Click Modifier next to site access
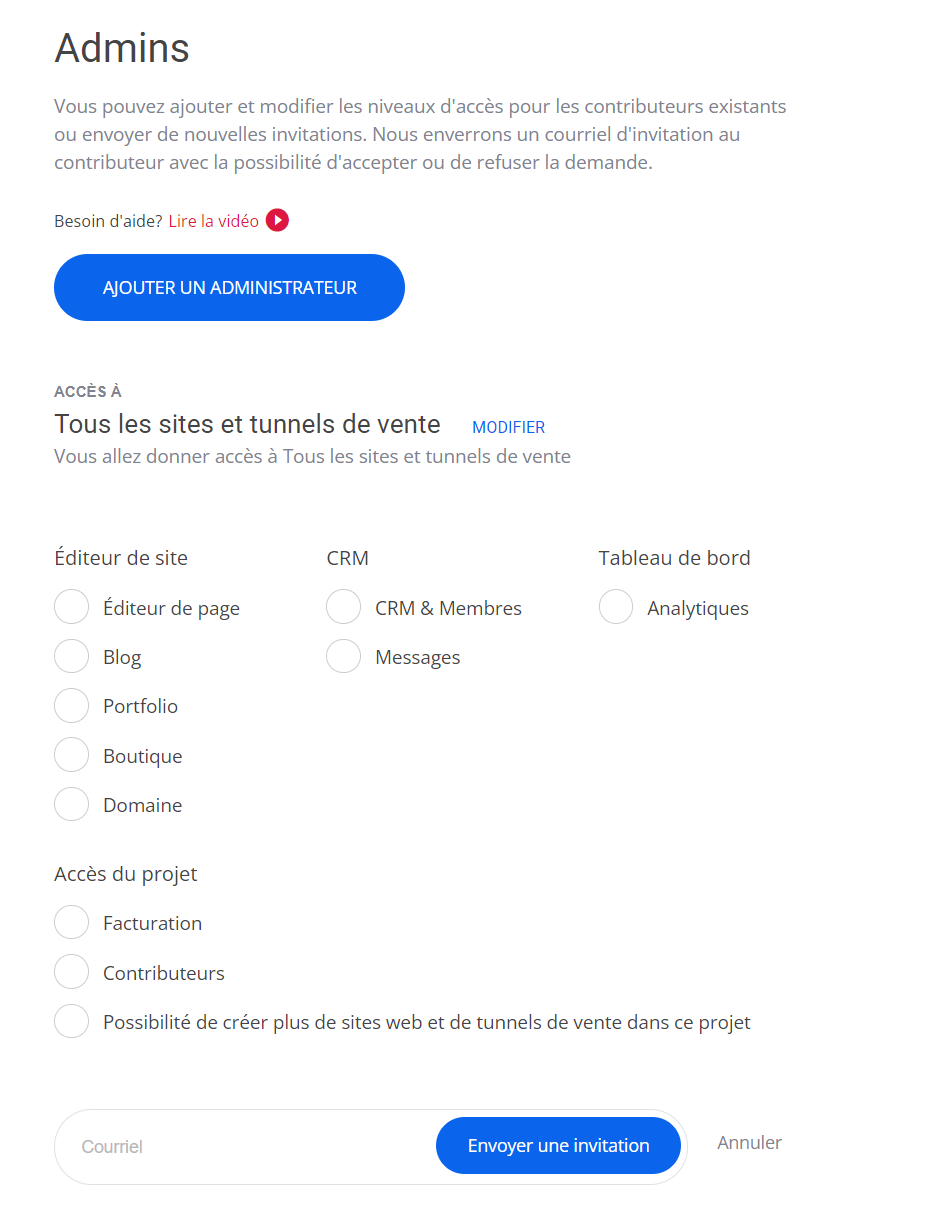Viewport: 936px width, 1217px height. (508, 427)
